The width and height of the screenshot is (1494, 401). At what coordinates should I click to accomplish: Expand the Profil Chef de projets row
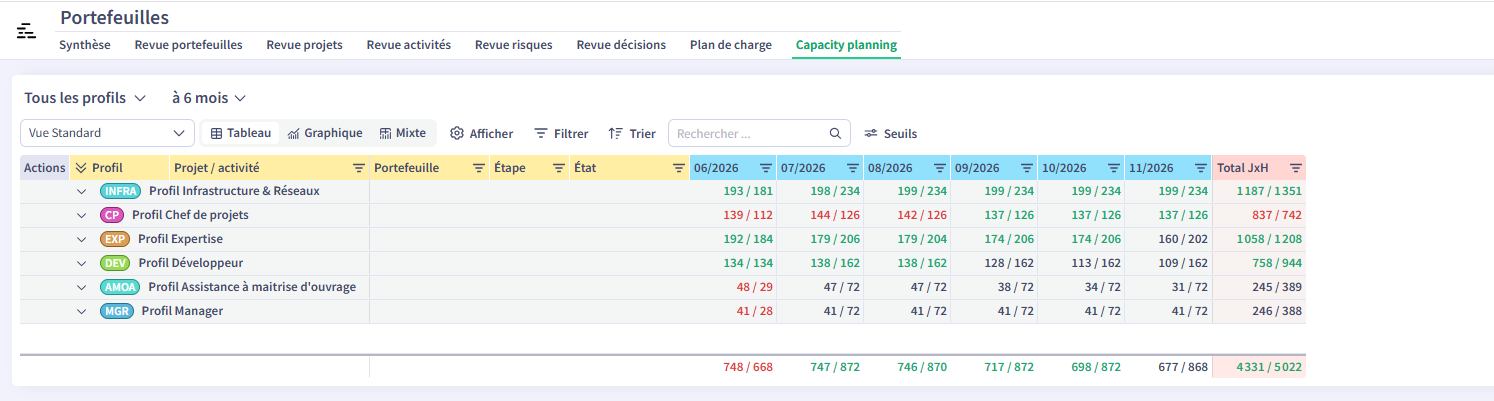click(x=81, y=215)
